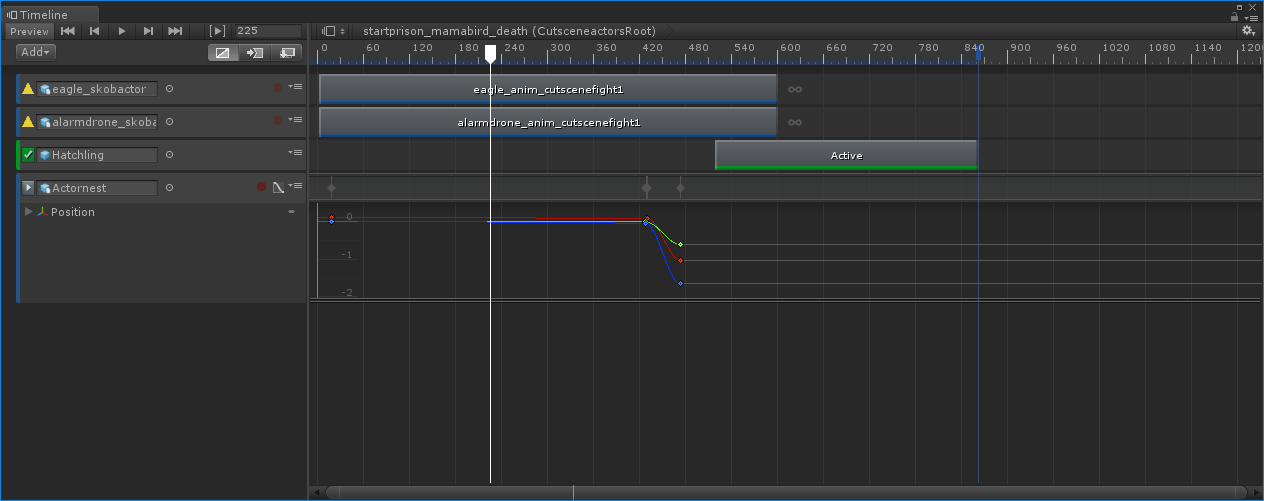The image size is (1264, 501).
Task: Open the timeline sequence selector dropdown
Action: click(x=334, y=31)
